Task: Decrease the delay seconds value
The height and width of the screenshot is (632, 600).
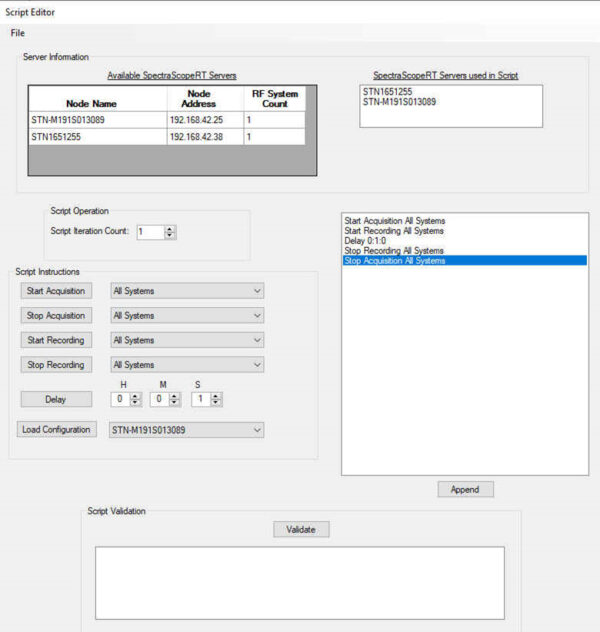Action: 216,403
